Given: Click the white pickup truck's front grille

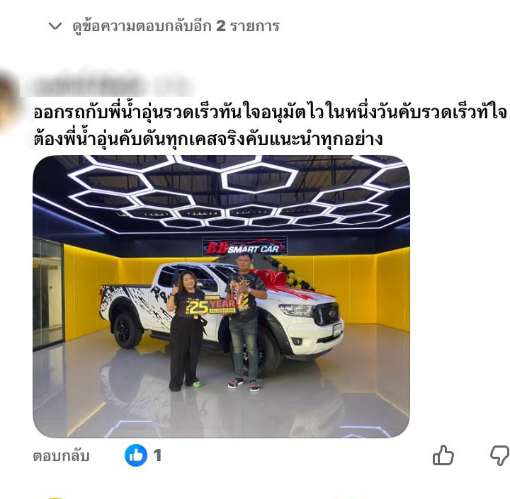Looking at the screenshot, I should click(x=328, y=314).
